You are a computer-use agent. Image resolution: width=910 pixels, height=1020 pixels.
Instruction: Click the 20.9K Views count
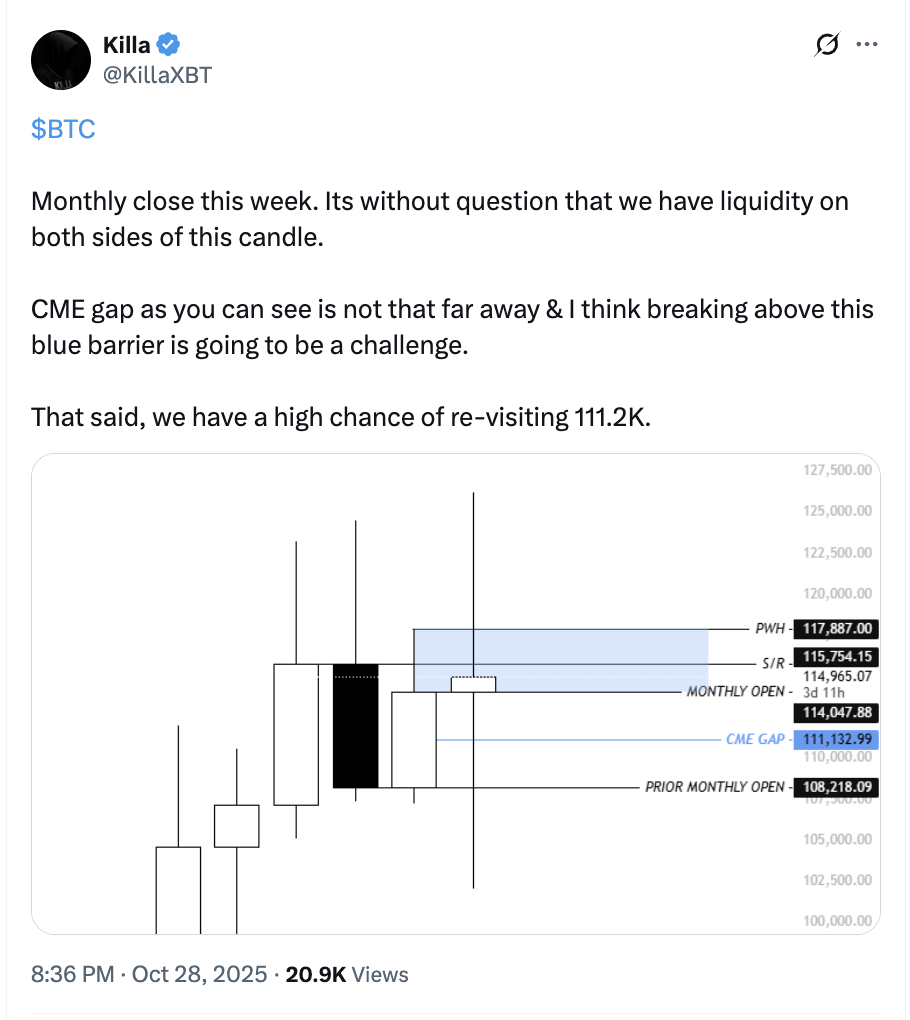344,974
